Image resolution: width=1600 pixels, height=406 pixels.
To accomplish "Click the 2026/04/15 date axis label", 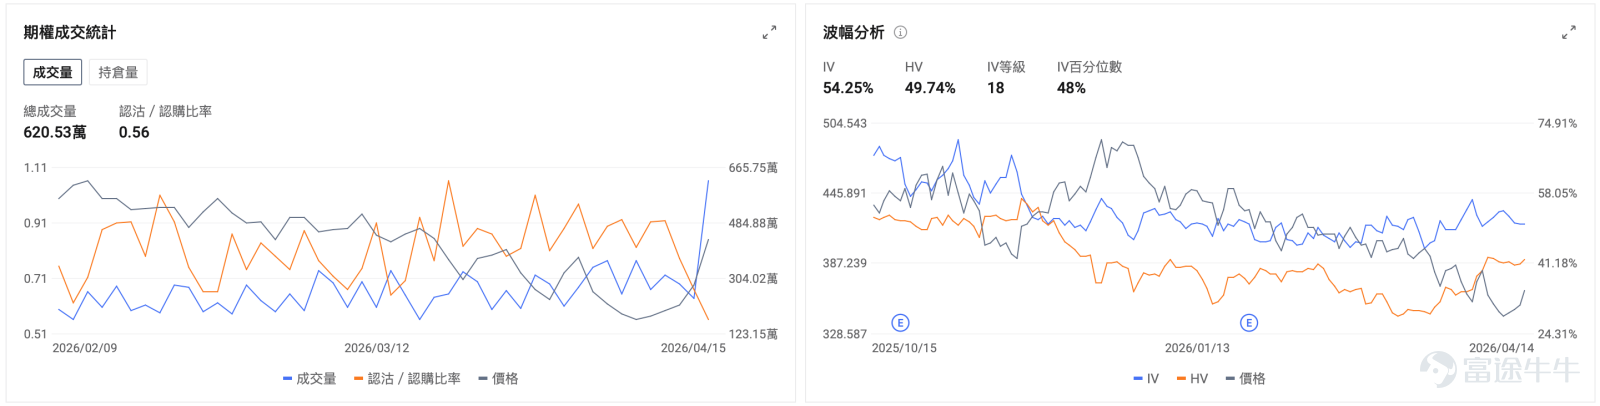I will pos(693,348).
